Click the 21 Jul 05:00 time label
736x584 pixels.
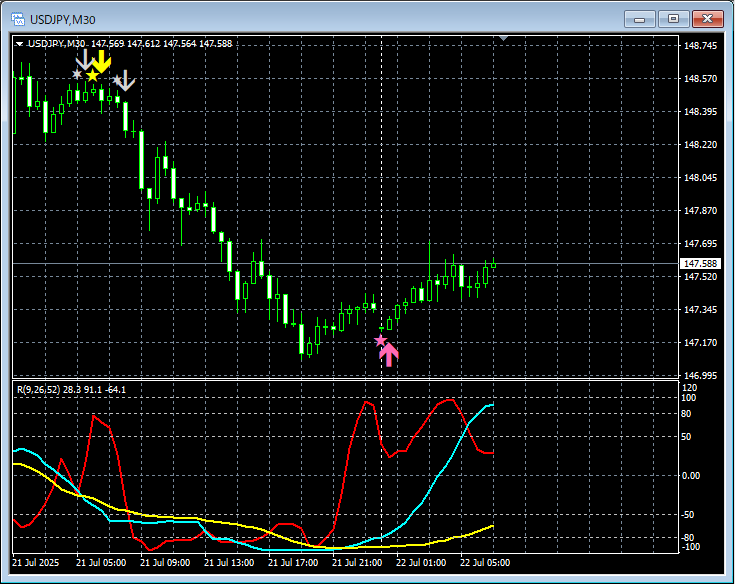coord(101,562)
